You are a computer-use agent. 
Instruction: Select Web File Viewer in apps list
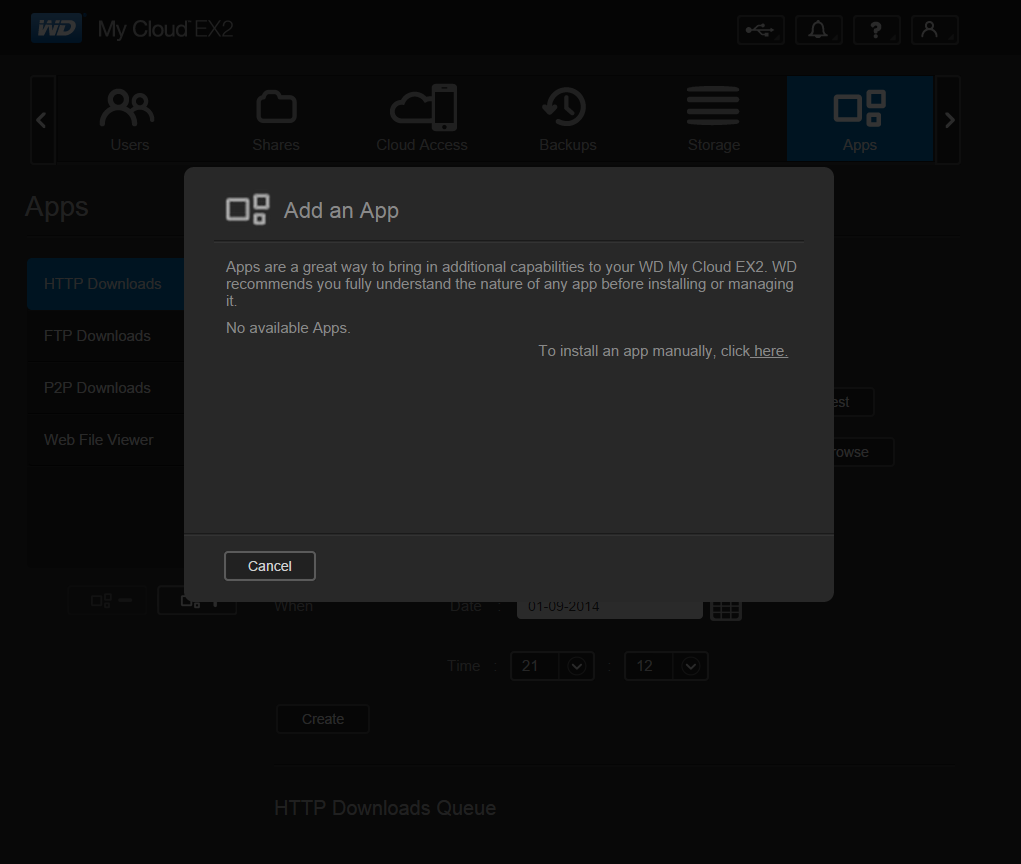(106, 440)
